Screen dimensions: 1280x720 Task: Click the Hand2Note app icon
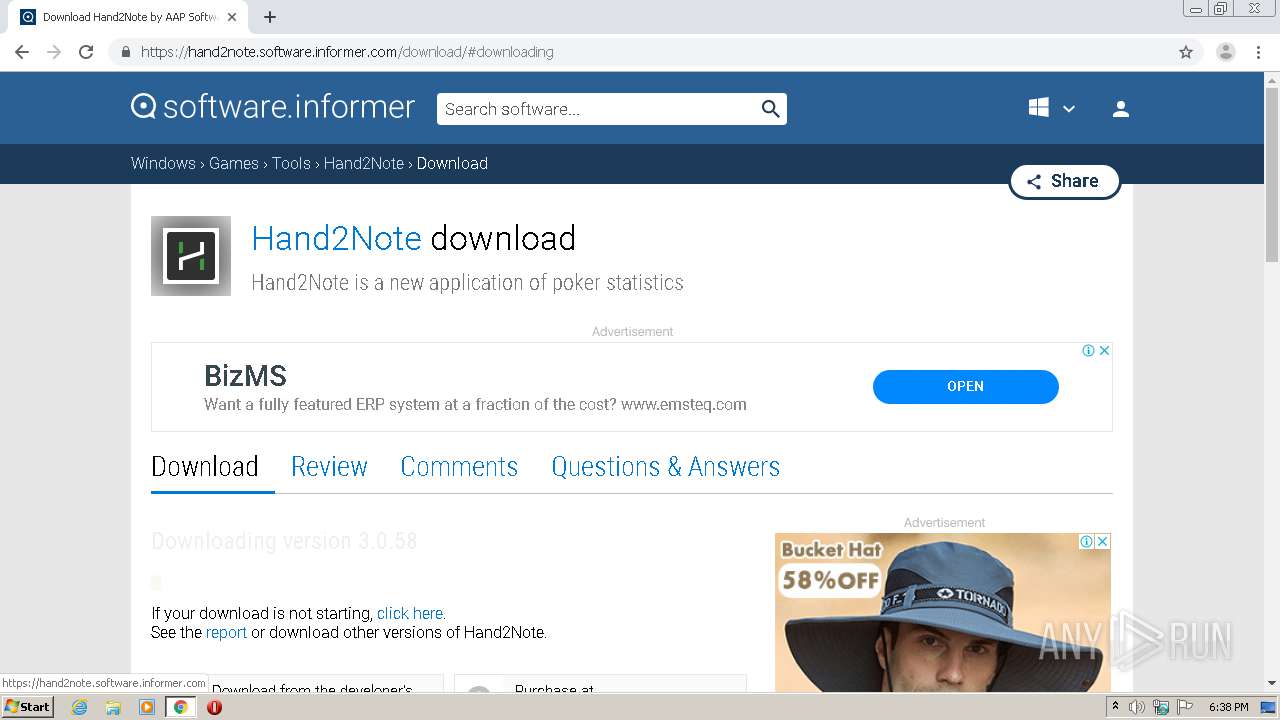pyautogui.click(x=191, y=256)
